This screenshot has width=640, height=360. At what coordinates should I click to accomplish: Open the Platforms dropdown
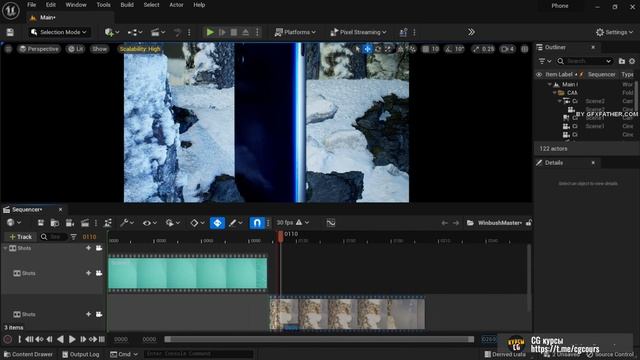tap(295, 32)
